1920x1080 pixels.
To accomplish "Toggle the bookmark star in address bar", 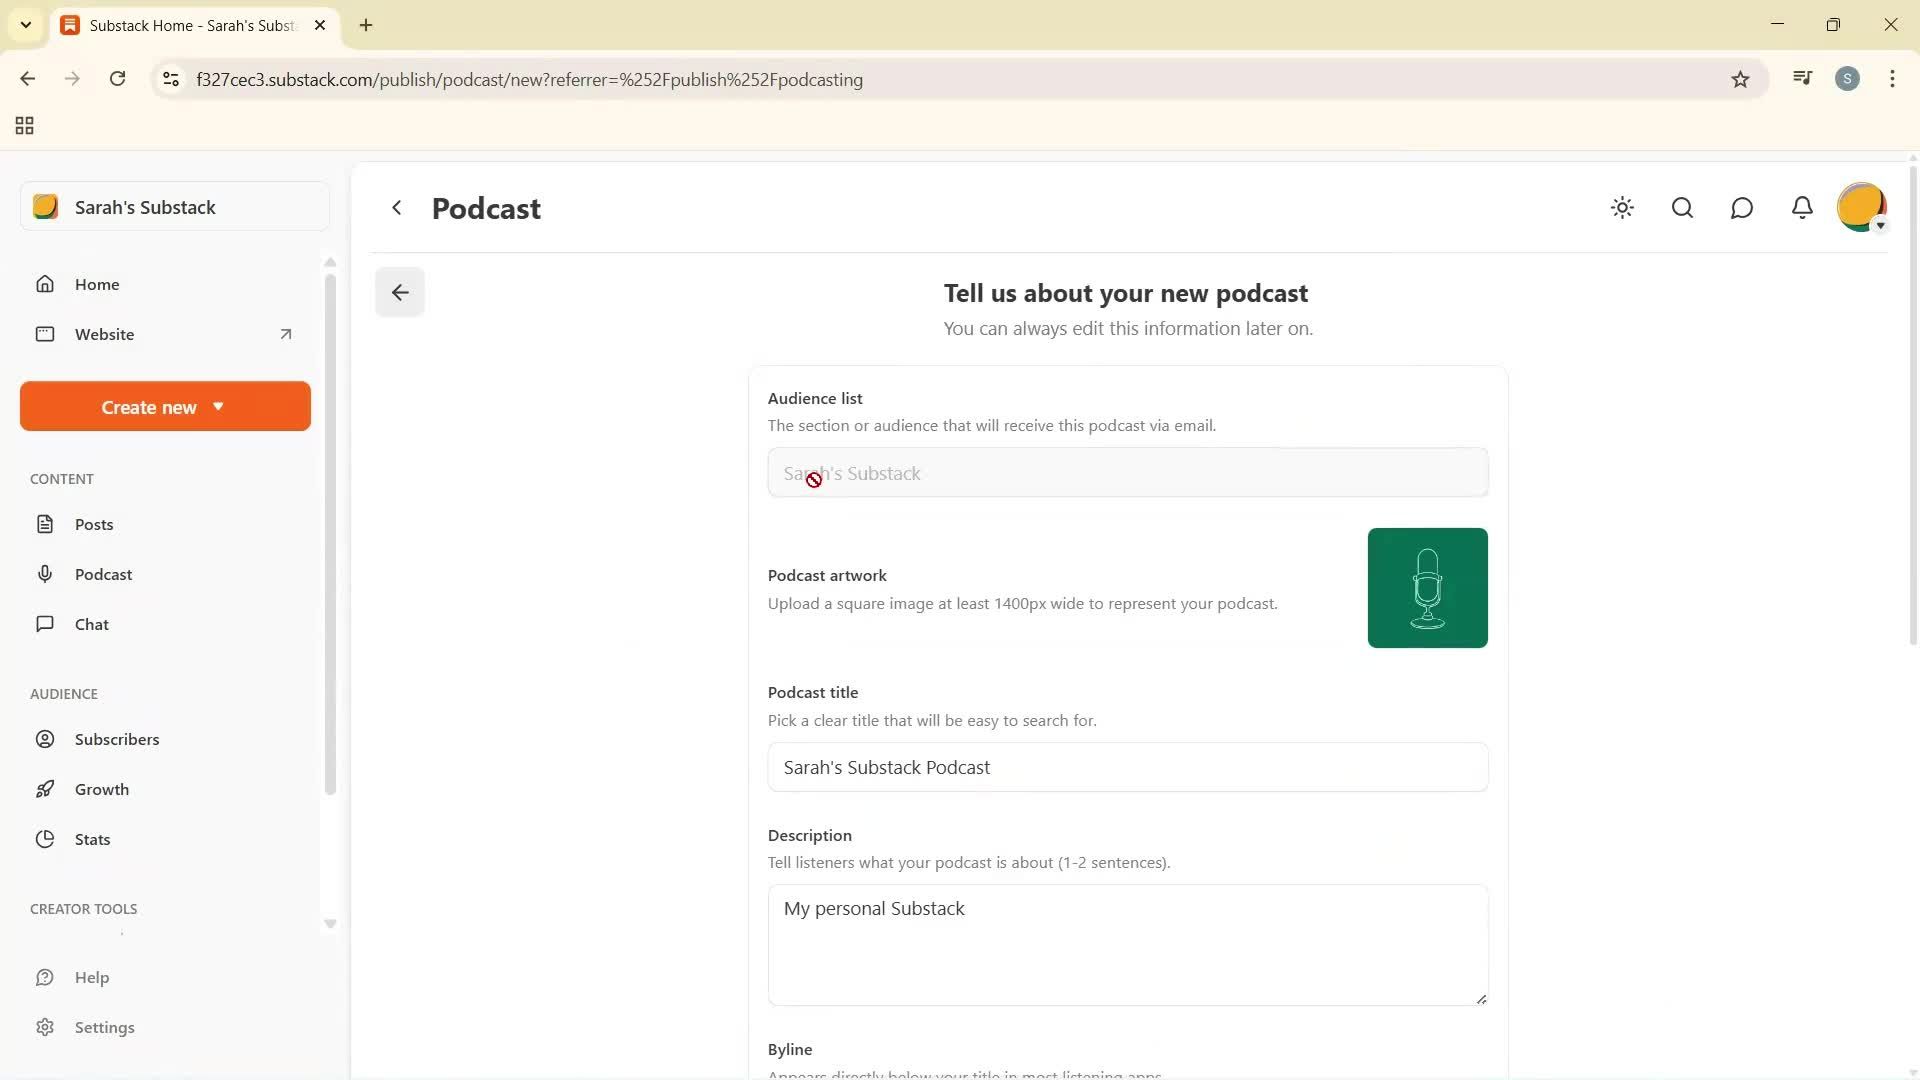I will tap(1740, 79).
